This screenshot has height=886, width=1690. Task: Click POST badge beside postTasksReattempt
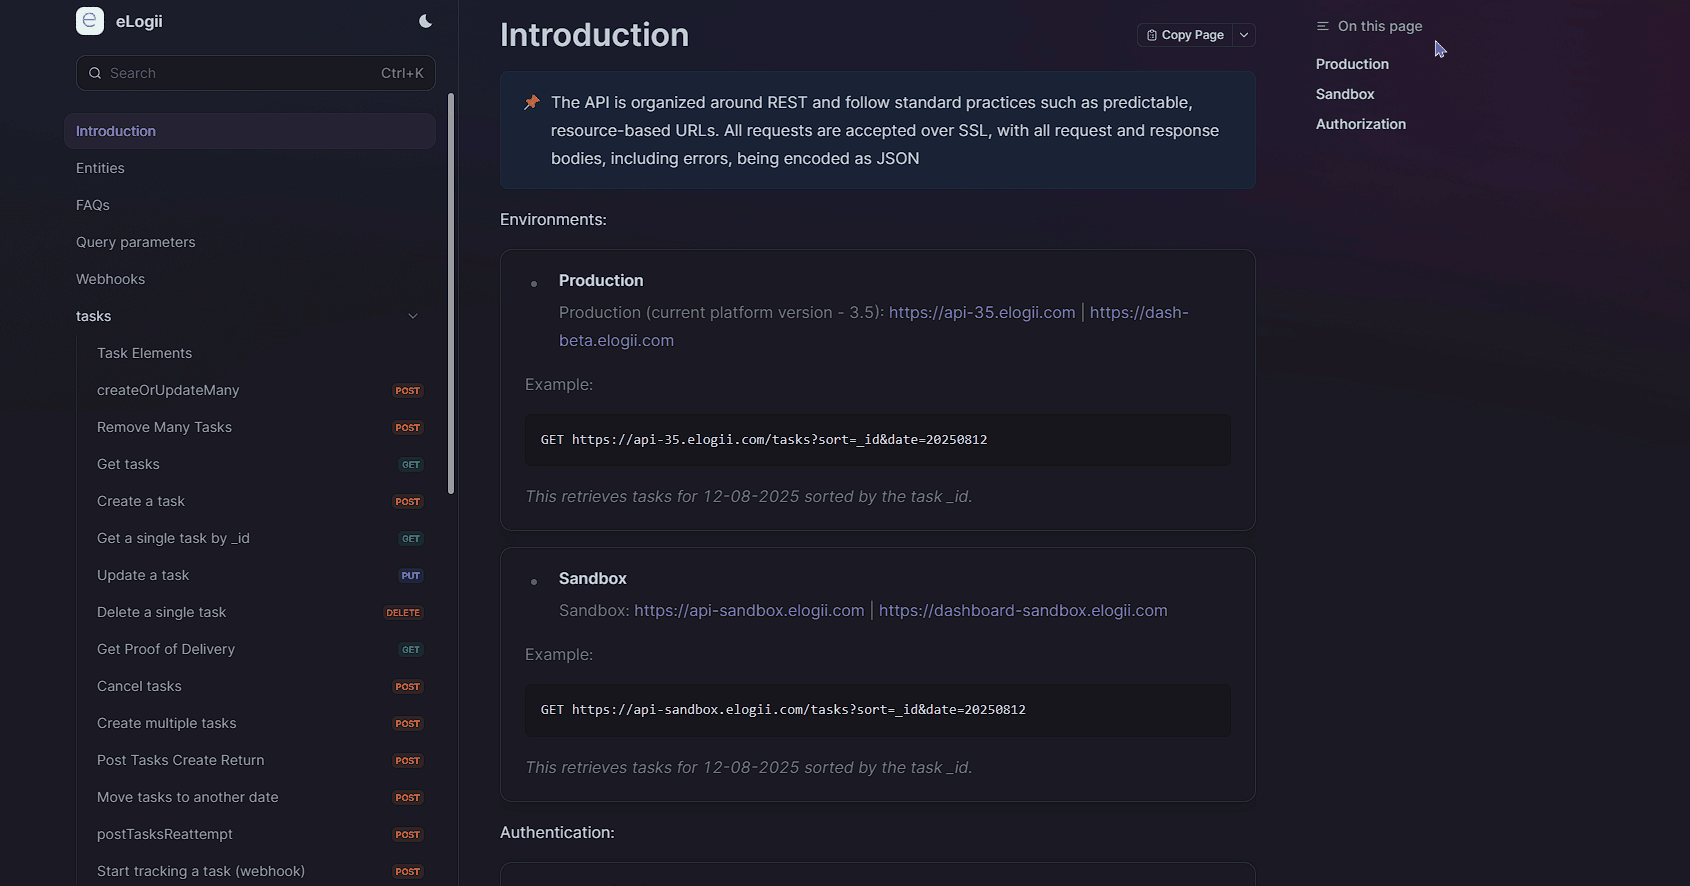click(407, 835)
